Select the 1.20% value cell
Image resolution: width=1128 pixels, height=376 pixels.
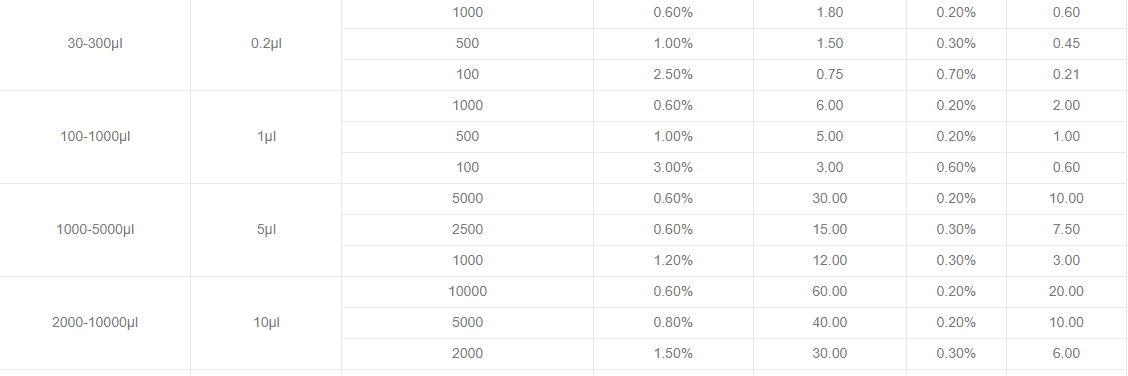[673, 261]
